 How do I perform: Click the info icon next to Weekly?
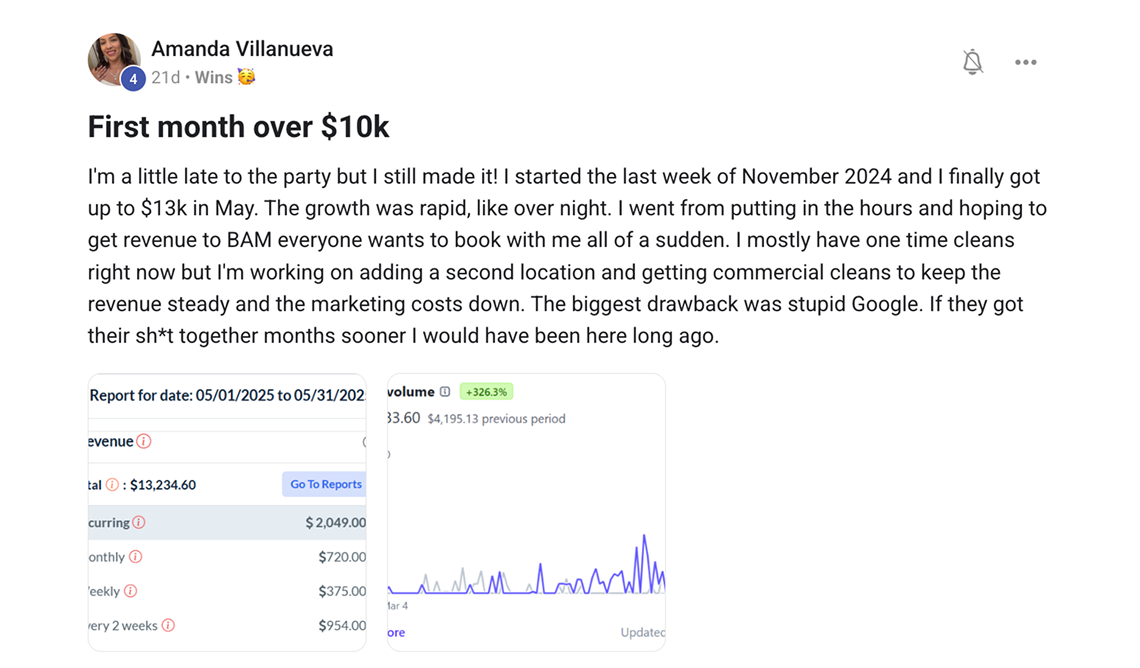tap(130, 591)
